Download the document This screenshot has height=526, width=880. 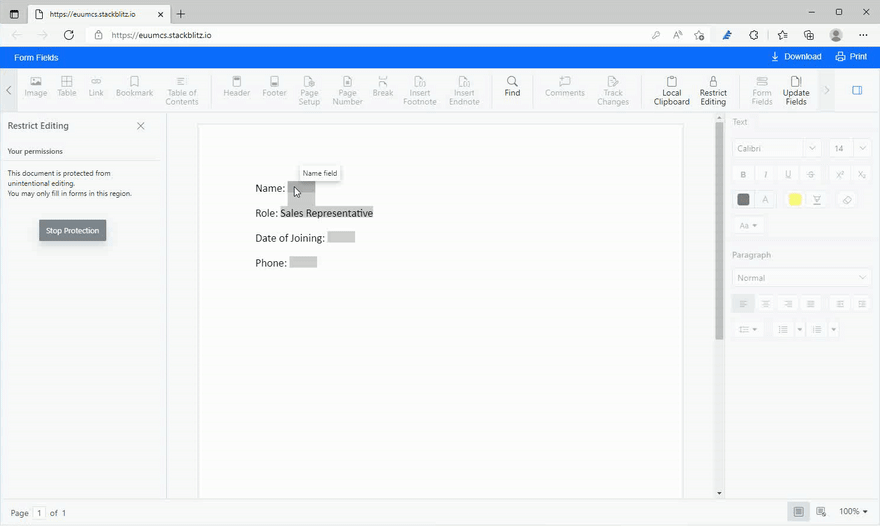tap(796, 57)
